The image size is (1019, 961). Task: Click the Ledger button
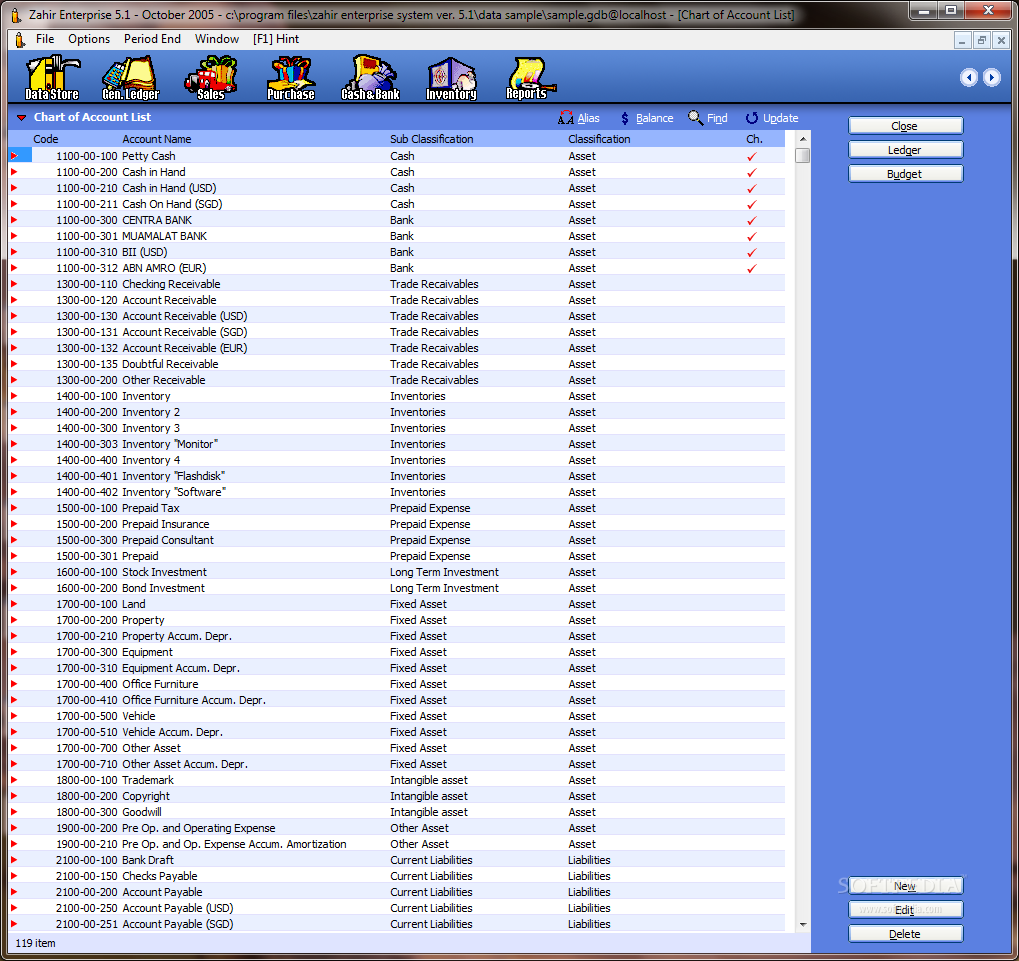tap(905, 149)
